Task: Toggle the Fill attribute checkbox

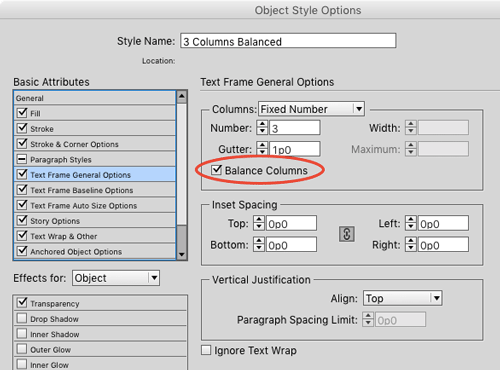Action: [22, 113]
